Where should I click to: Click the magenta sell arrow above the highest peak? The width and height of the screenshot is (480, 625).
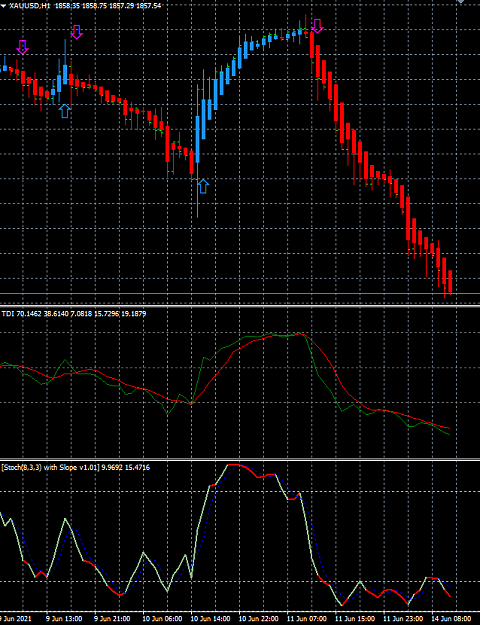click(317, 26)
